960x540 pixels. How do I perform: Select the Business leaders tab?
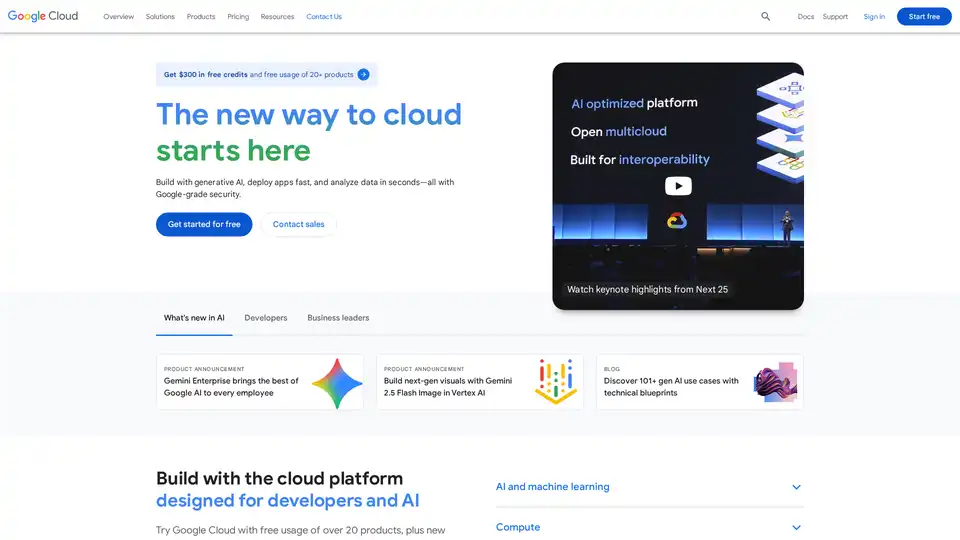(x=338, y=318)
